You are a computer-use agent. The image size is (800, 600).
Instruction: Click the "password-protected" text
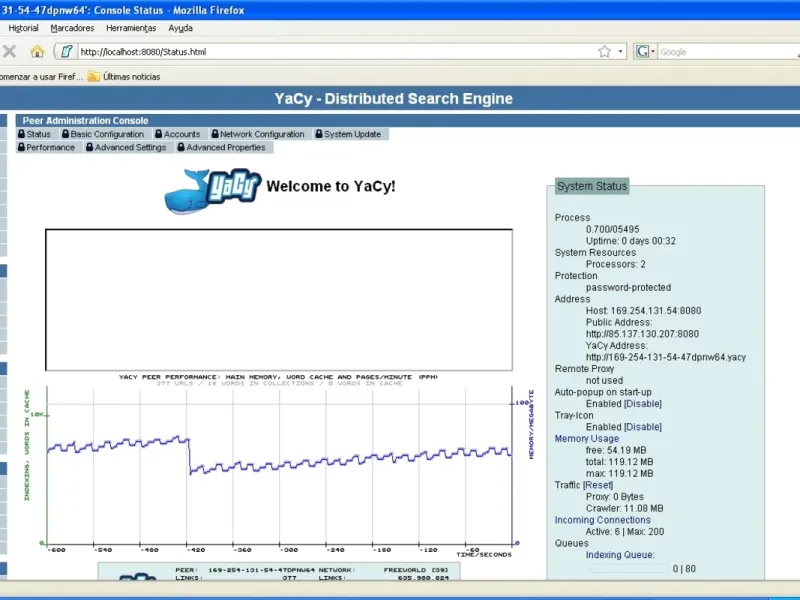tap(629, 287)
